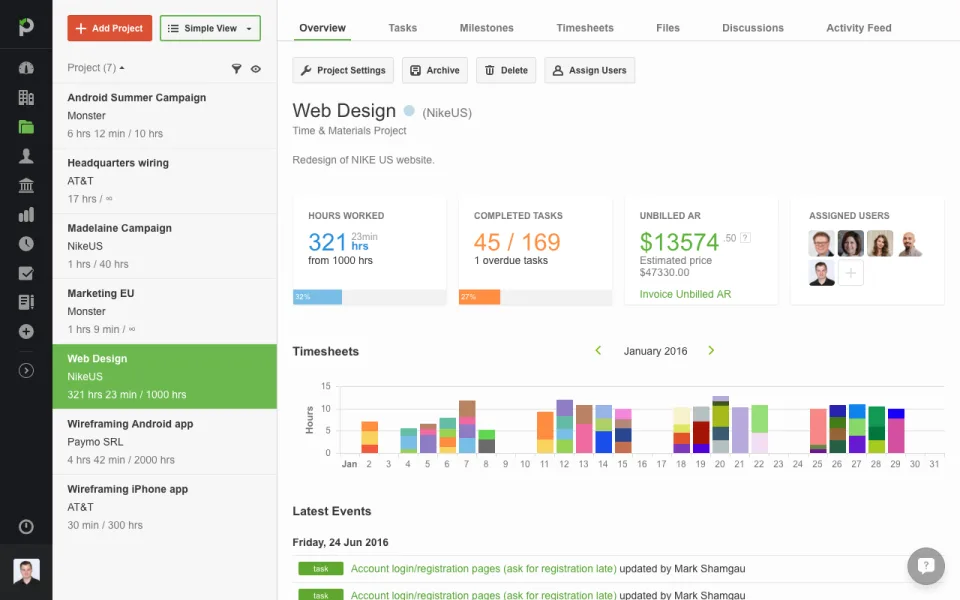Open the clients building icon in sidebar

click(x=26, y=97)
